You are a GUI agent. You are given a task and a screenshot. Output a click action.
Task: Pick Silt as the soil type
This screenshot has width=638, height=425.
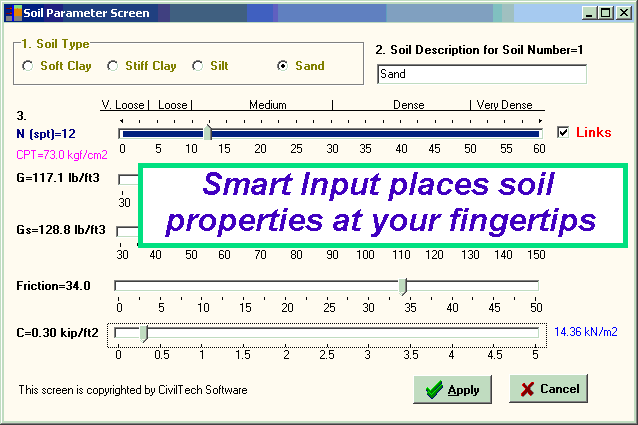(x=198, y=66)
